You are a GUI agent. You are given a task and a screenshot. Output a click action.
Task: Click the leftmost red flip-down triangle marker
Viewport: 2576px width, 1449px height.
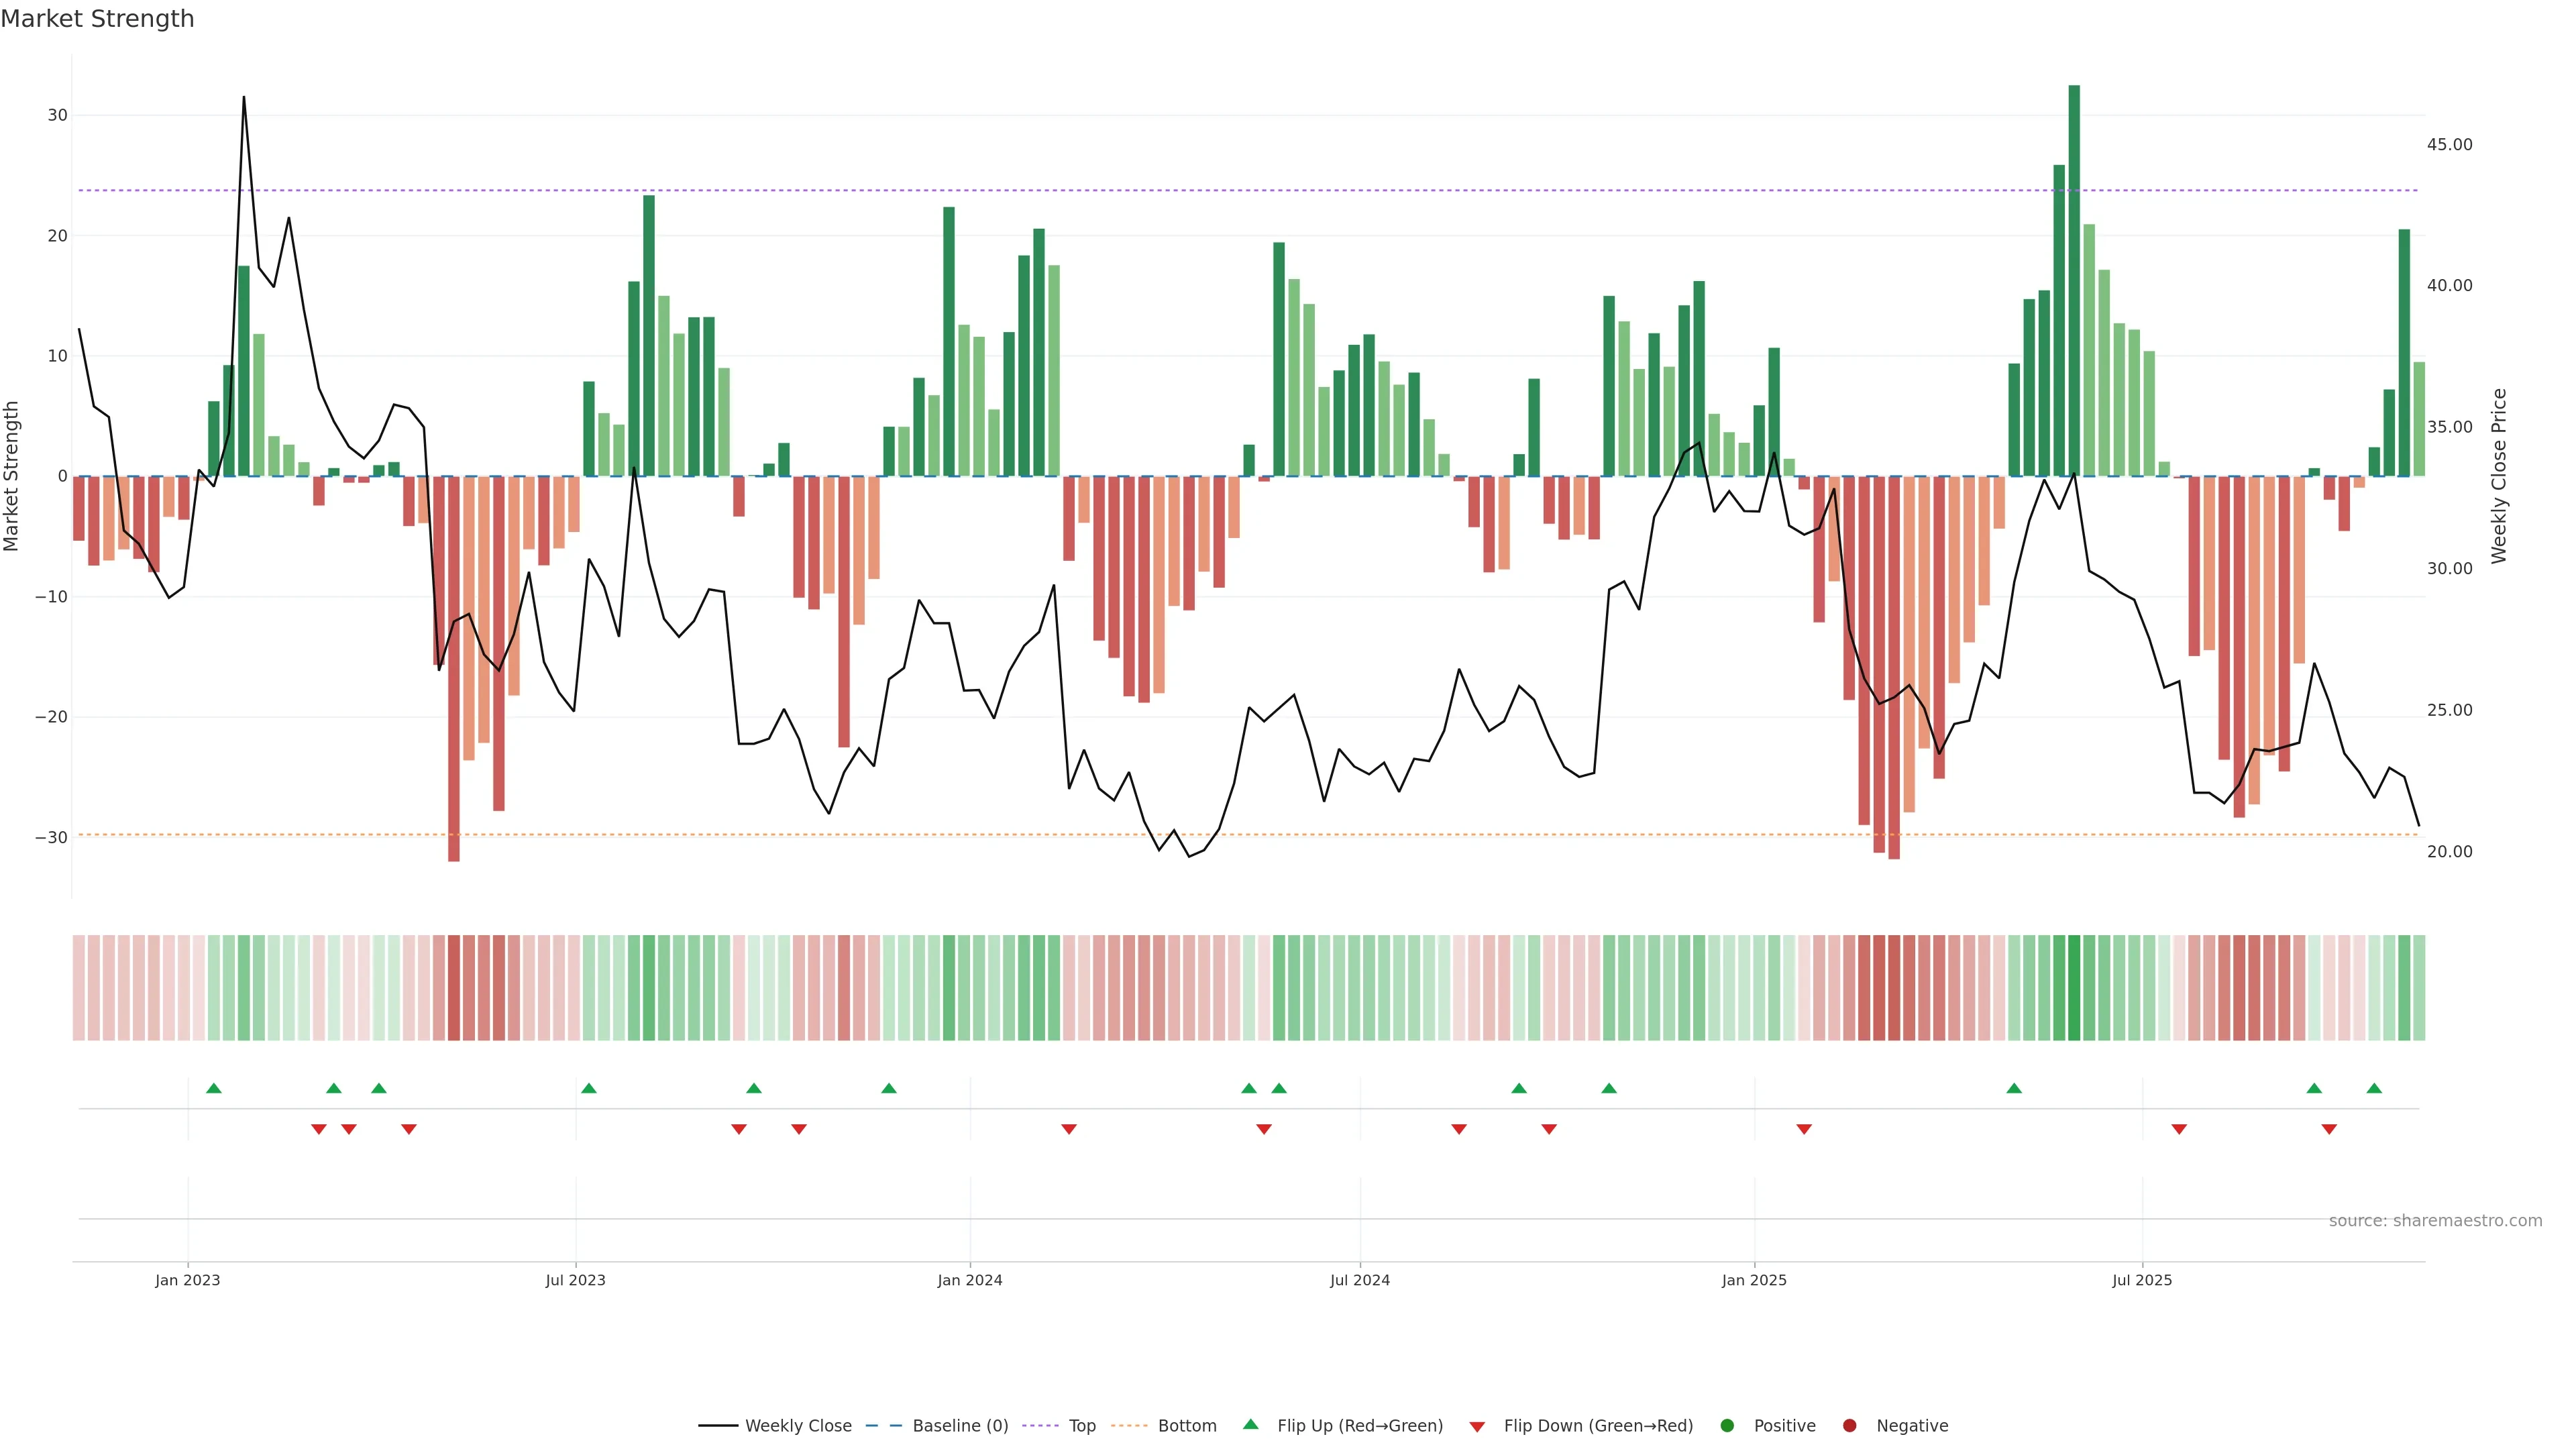pos(318,1129)
